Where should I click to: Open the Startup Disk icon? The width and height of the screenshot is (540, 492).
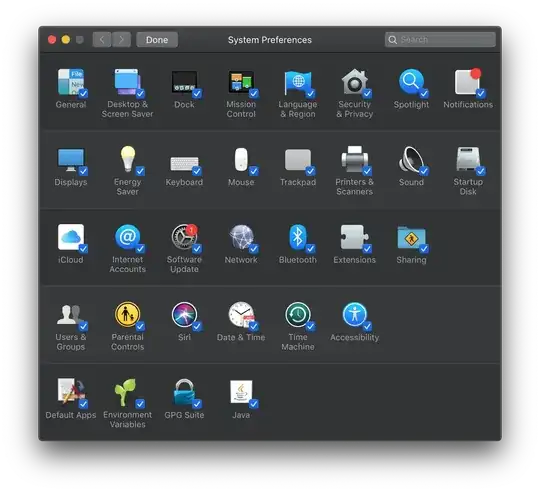(468, 159)
